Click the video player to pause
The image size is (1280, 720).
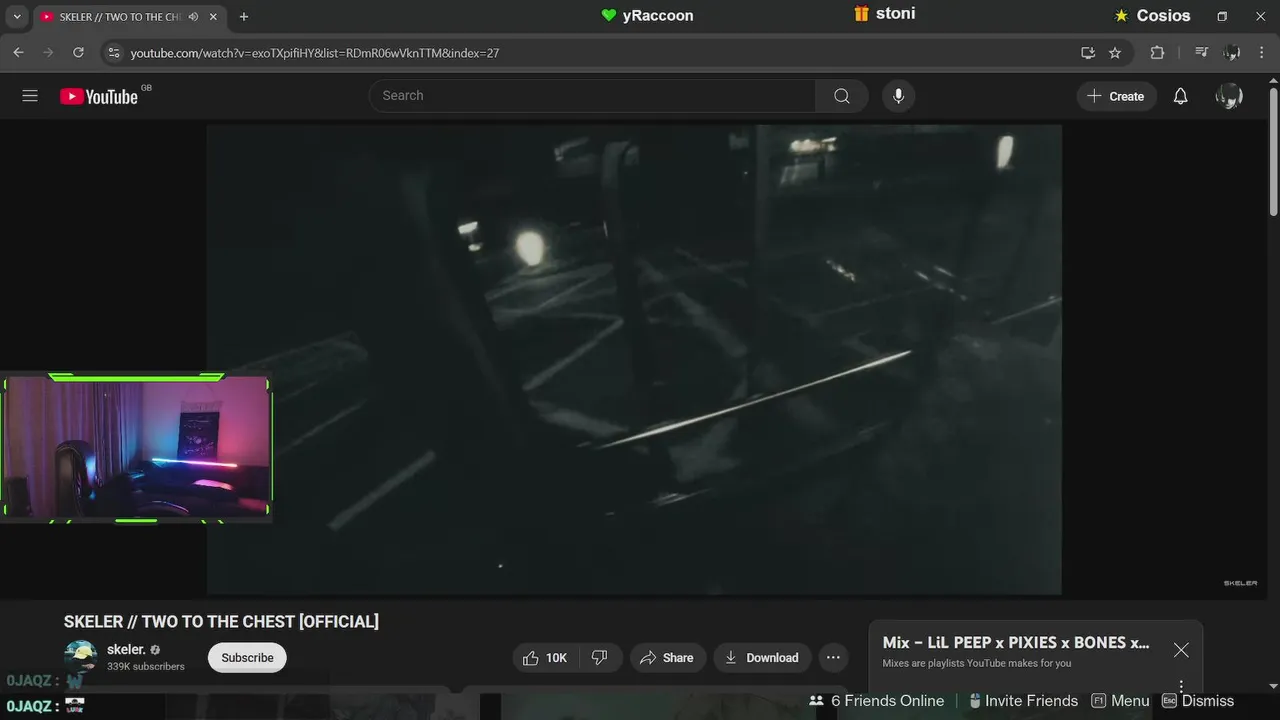634,359
